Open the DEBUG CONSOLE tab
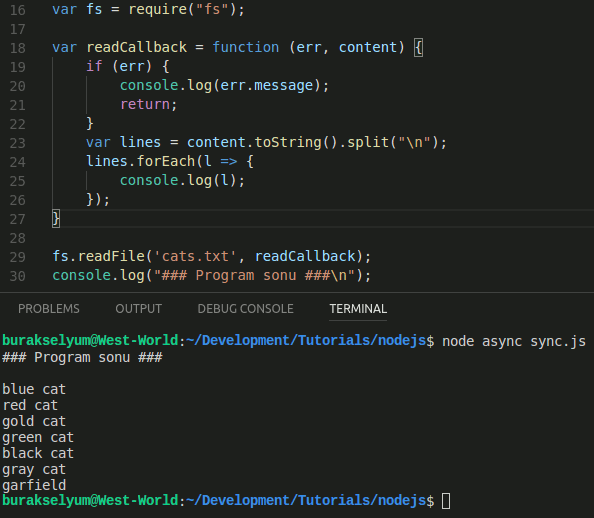This screenshot has height=518, width=594. tap(245, 309)
